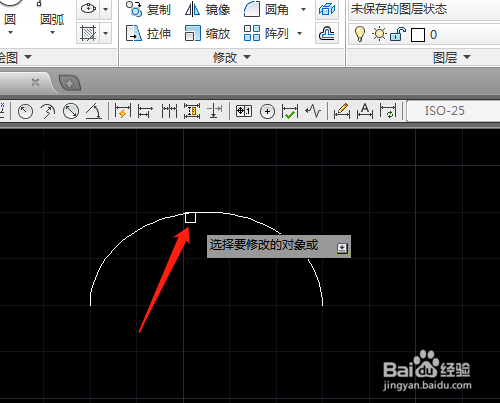Click layer 0 white color swatch
Image resolution: width=500 pixels, height=403 pixels.
pyautogui.click(x=418, y=35)
